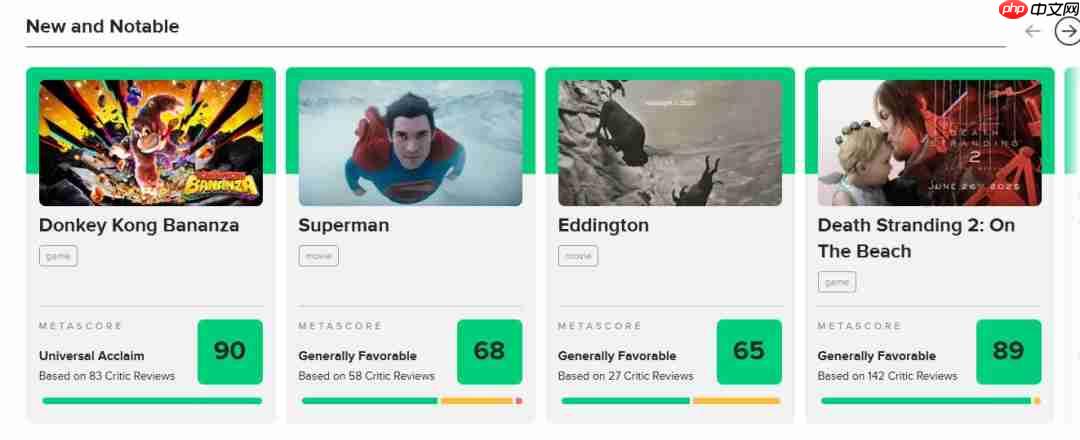Open Death Stranding 2: On The Beach title
The width and height of the screenshot is (1080, 440).
916,238
